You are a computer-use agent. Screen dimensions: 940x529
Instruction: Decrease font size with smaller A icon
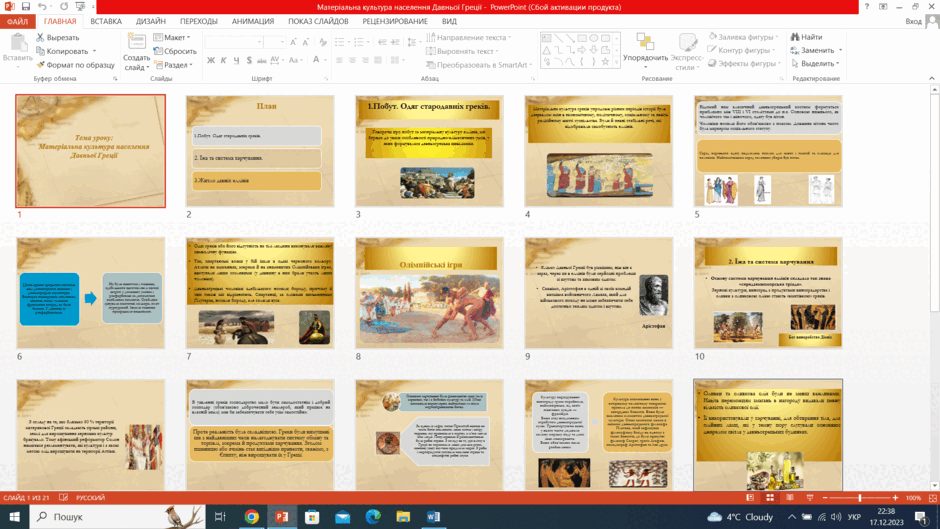point(306,42)
